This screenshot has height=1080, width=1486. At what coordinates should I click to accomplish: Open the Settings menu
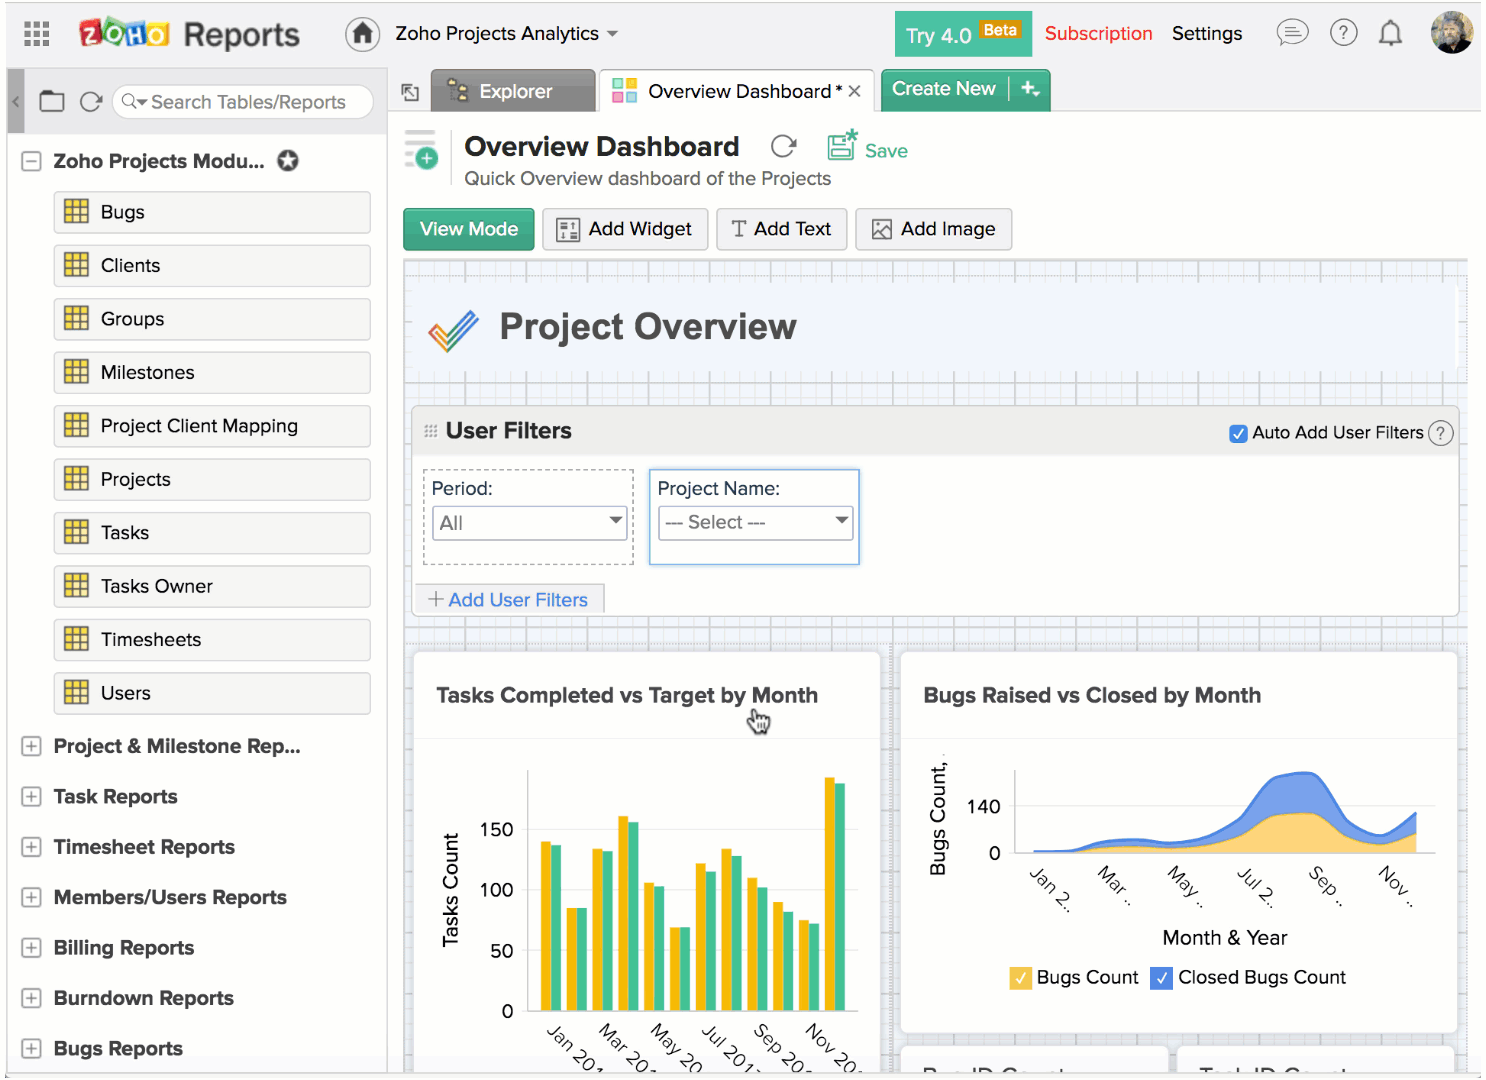1206,34
